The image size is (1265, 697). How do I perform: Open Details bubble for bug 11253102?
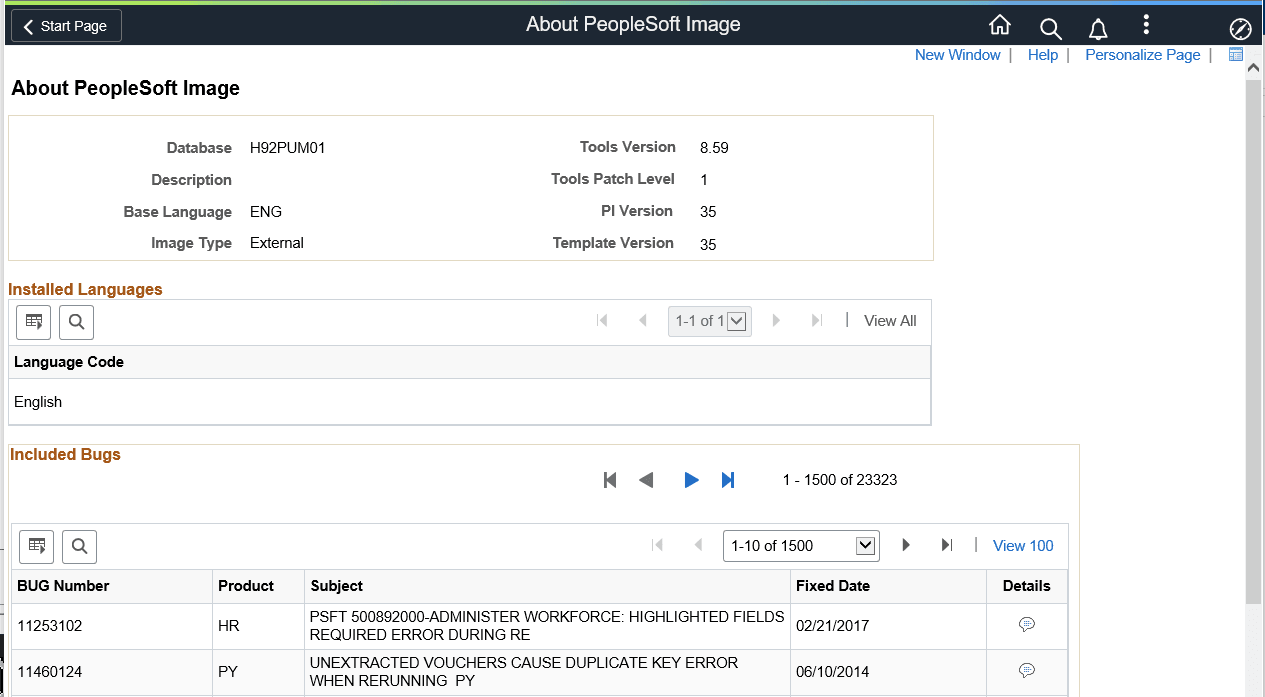tap(1027, 623)
